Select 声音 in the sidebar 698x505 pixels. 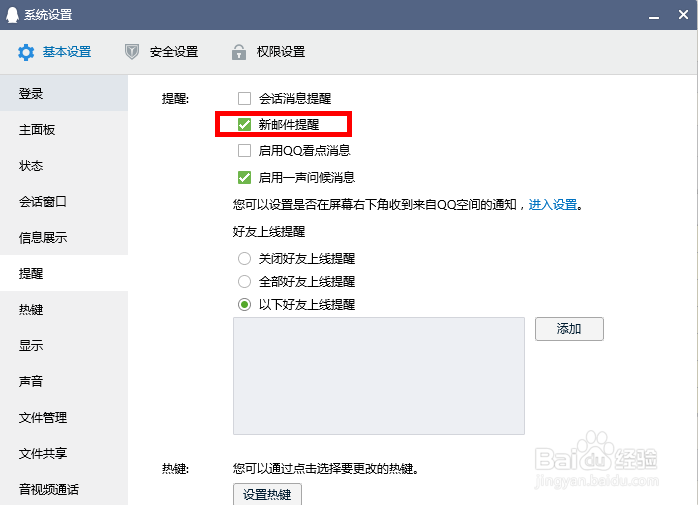64,382
